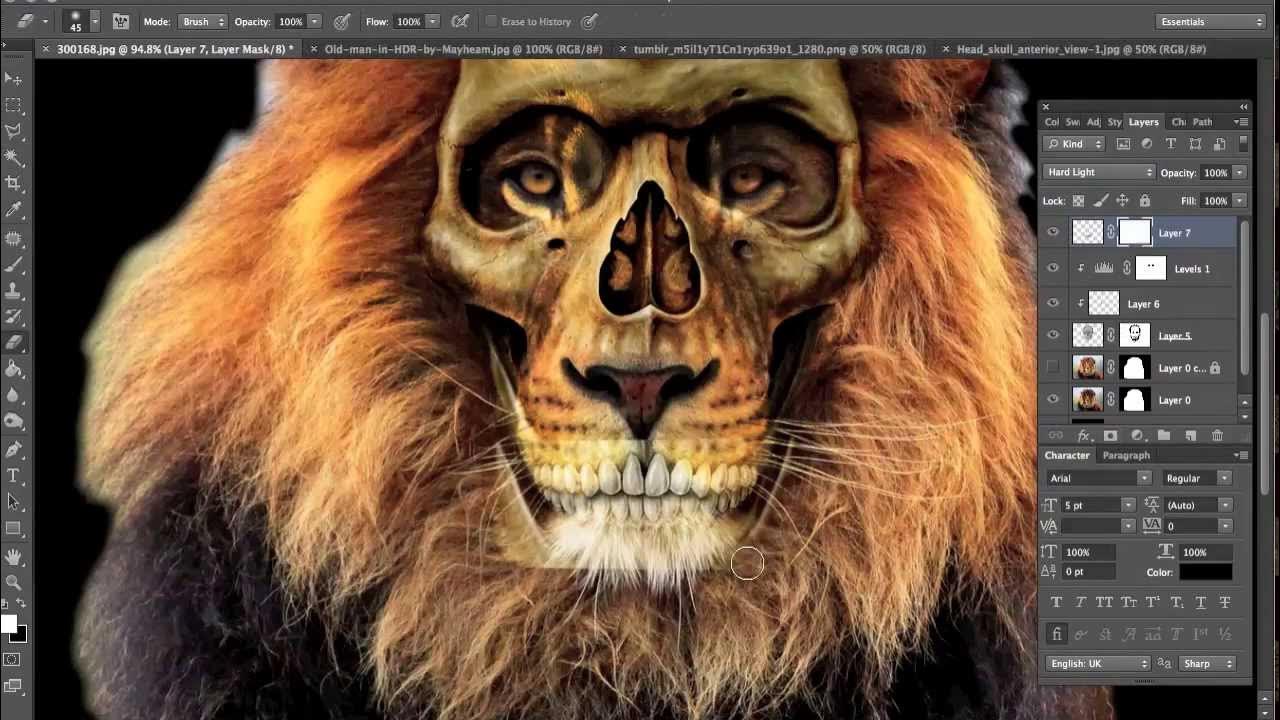Image resolution: width=1280 pixels, height=720 pixels.
Task: Add layer mask icon in Layers panel
Action: (1110, 436)
